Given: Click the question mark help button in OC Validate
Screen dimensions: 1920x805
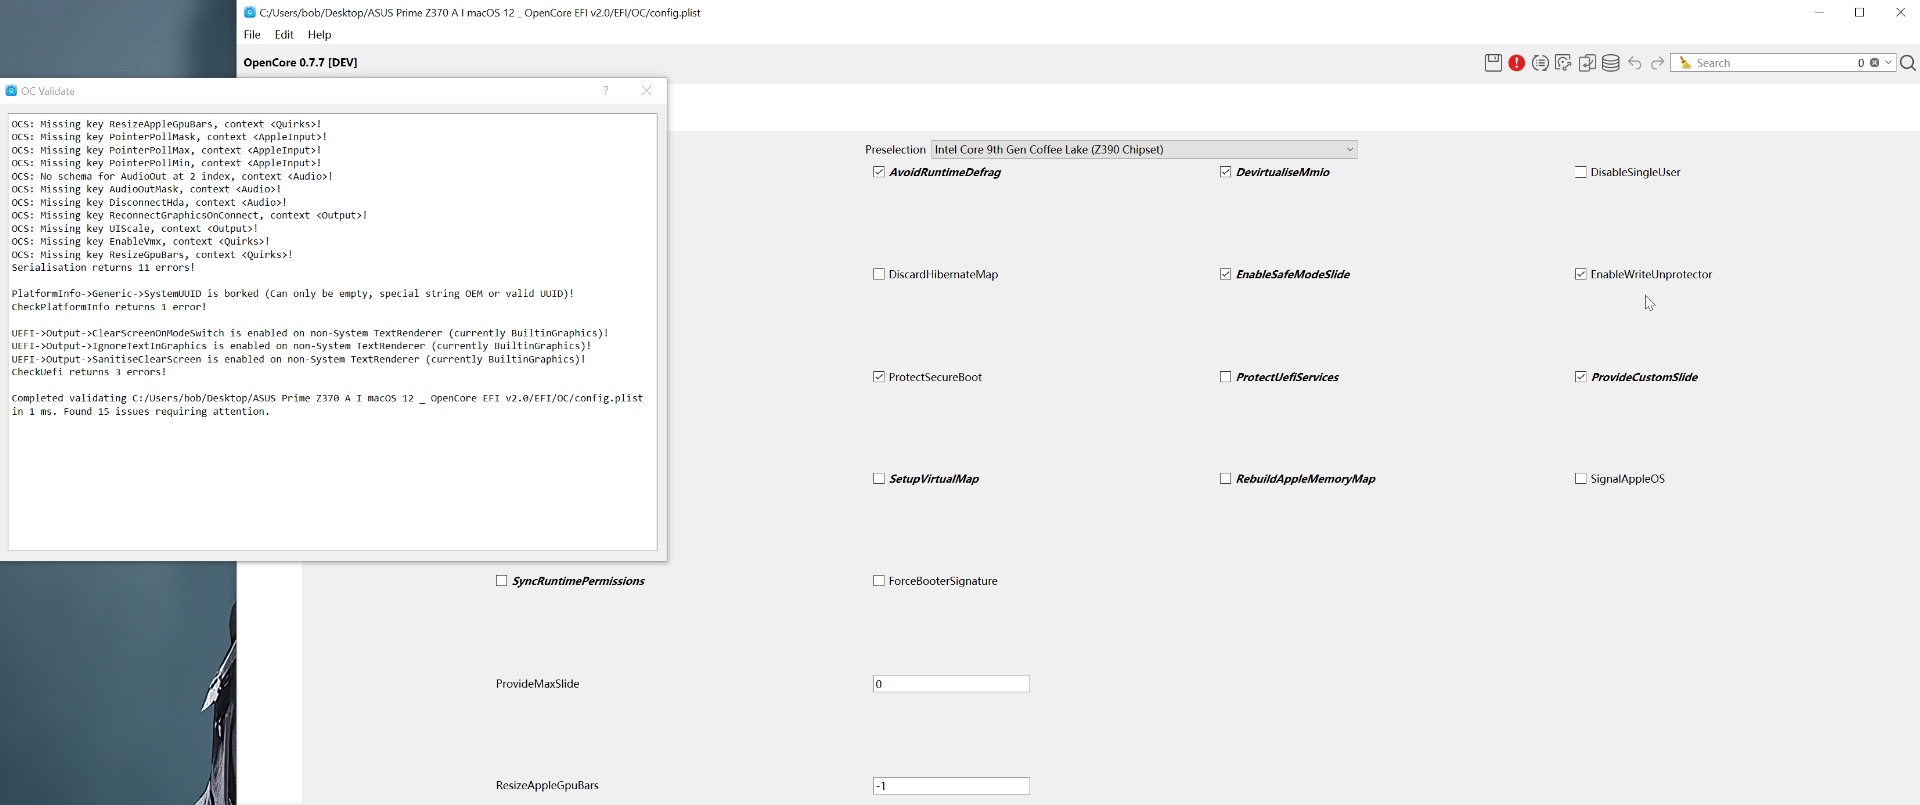Looking at the screenshot, I should 606,91.
